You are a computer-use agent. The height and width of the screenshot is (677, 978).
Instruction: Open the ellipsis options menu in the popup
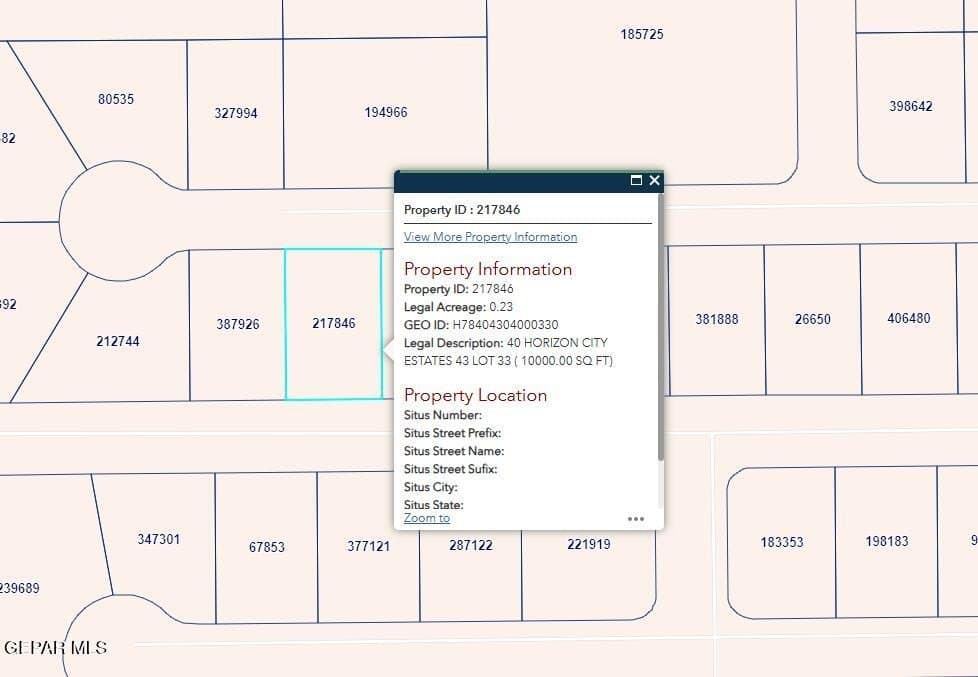click(x=637, y=519)
